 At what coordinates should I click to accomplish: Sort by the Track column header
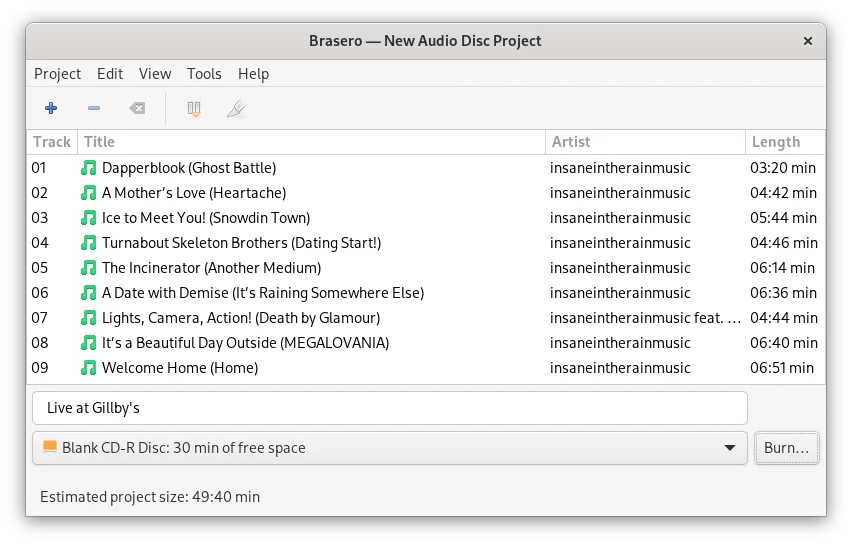52,142
